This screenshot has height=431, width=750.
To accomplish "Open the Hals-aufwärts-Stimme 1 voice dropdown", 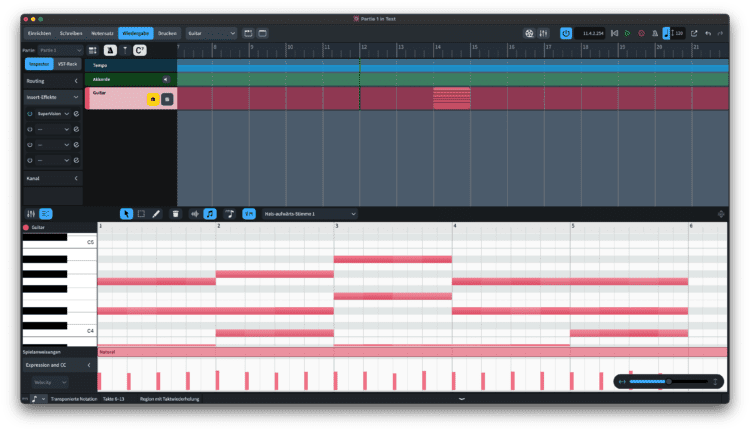I will pyautogui.click(x=309, y=214).
